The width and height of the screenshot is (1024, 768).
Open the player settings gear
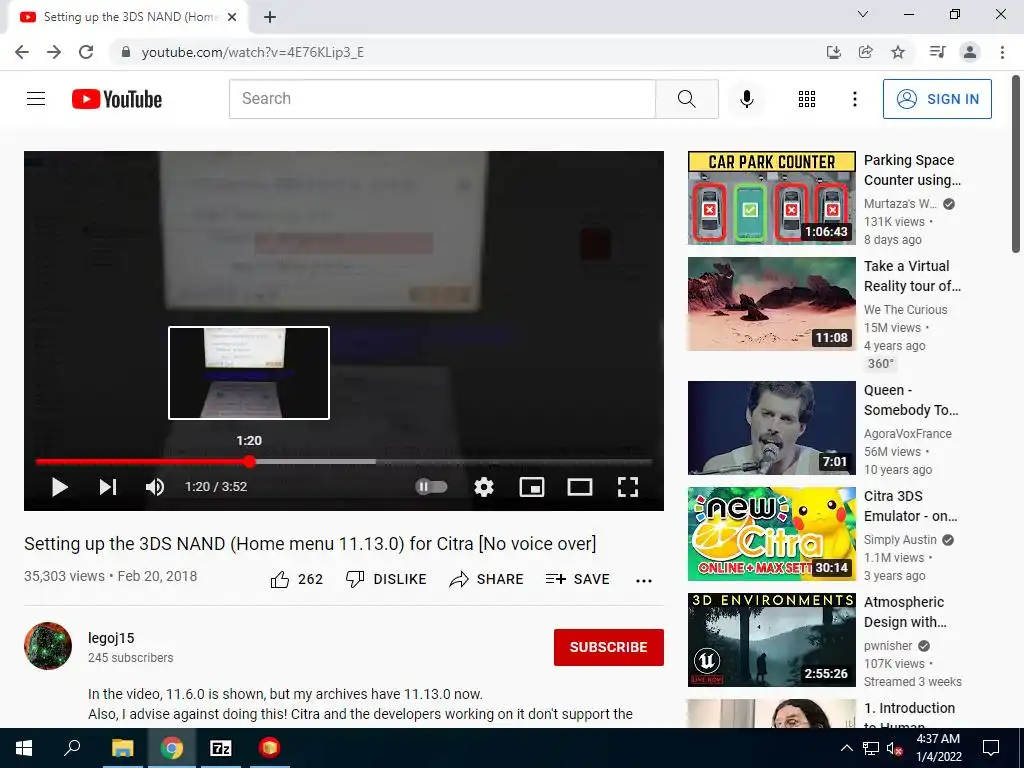click(x=483, y=487)
